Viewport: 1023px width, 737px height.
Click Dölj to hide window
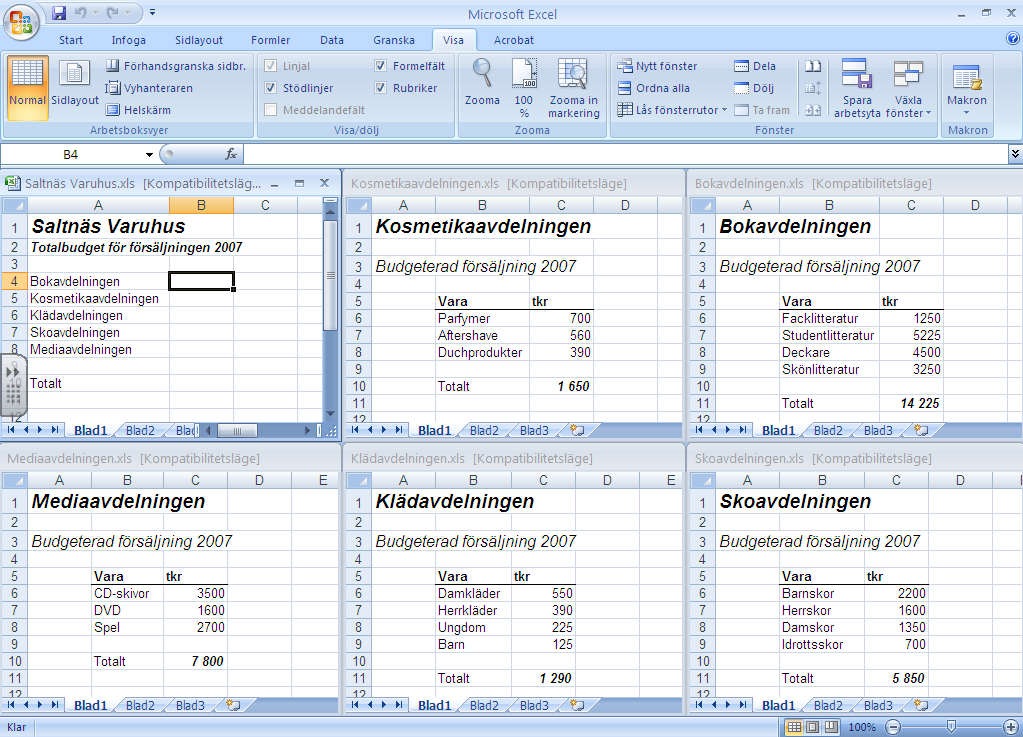(754, 88)
